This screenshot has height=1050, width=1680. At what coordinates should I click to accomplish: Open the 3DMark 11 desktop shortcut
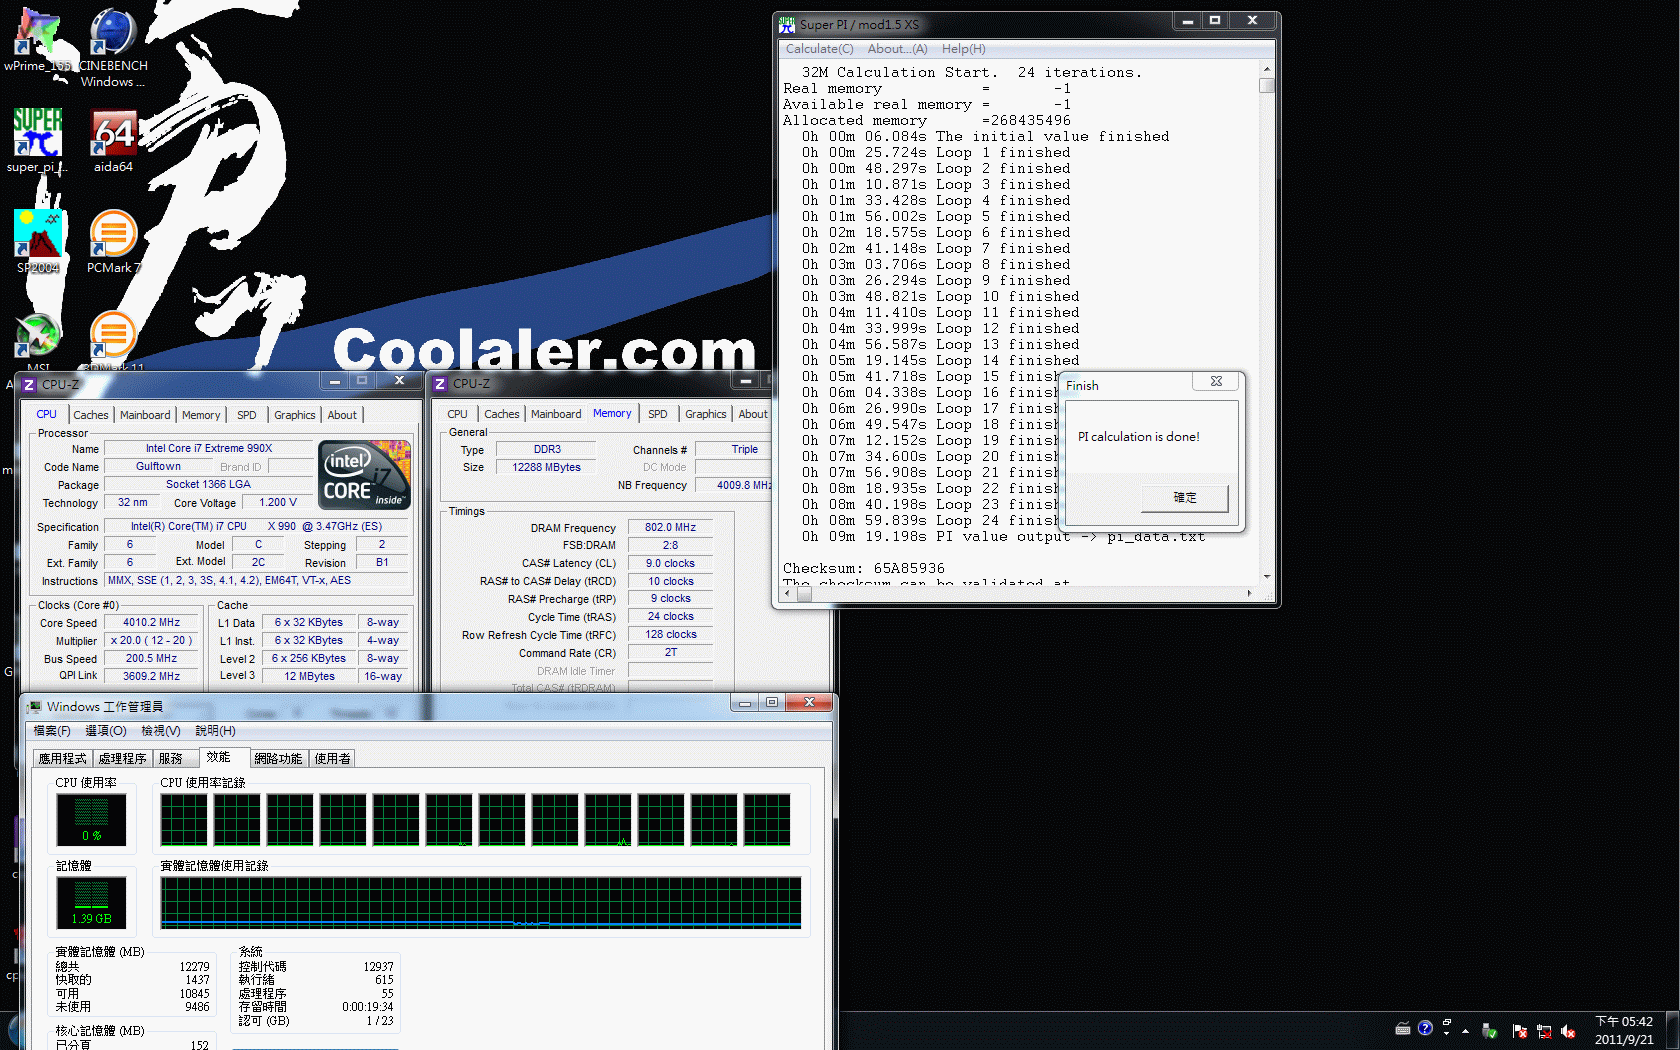point(113,341)
